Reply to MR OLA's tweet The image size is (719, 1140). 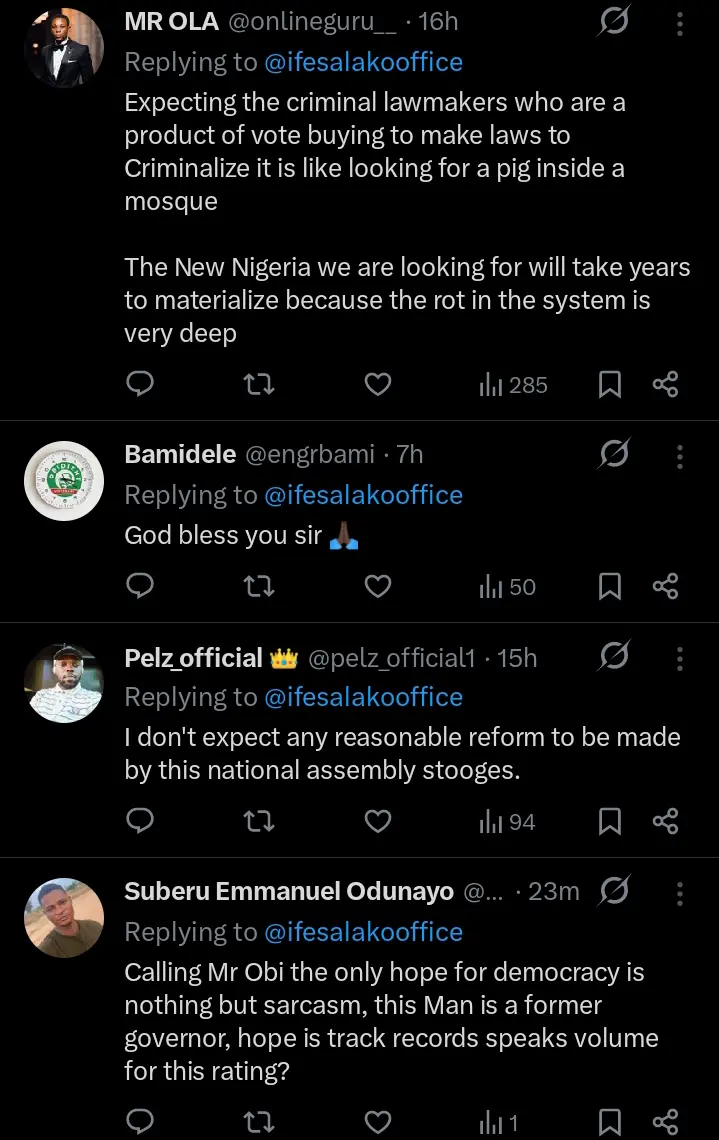pyautogui.click(x=141, y=384)
